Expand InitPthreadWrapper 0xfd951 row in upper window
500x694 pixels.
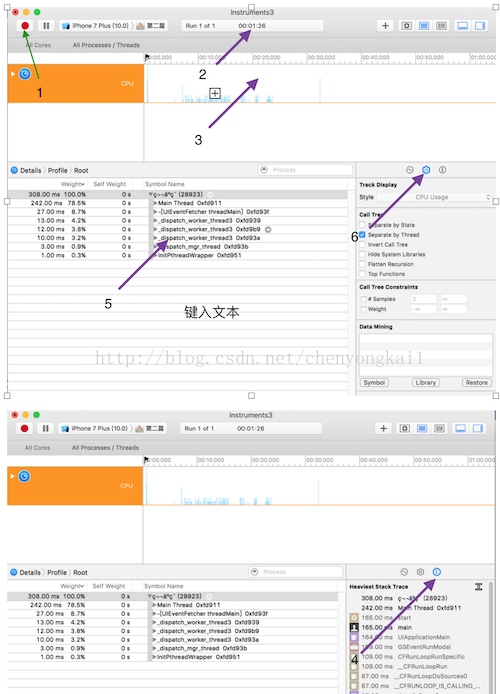(x=155, y=255)
